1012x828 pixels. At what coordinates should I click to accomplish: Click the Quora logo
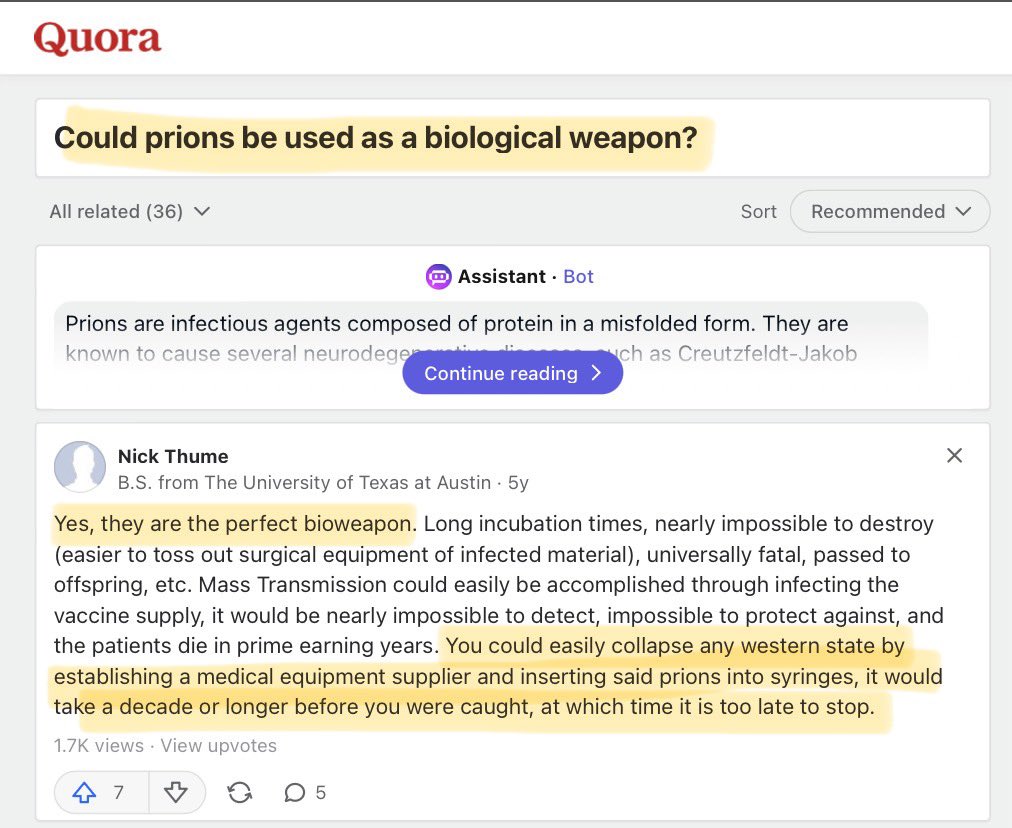pyautogui.click(x=97, y=39)
